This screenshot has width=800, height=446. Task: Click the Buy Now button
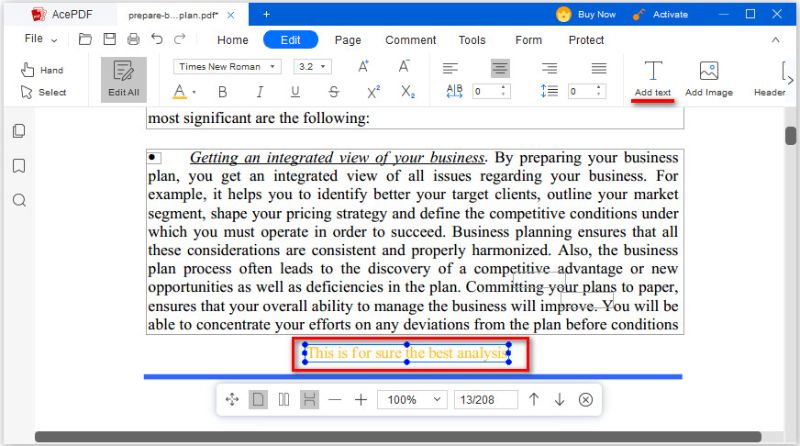tap(586, 14)
